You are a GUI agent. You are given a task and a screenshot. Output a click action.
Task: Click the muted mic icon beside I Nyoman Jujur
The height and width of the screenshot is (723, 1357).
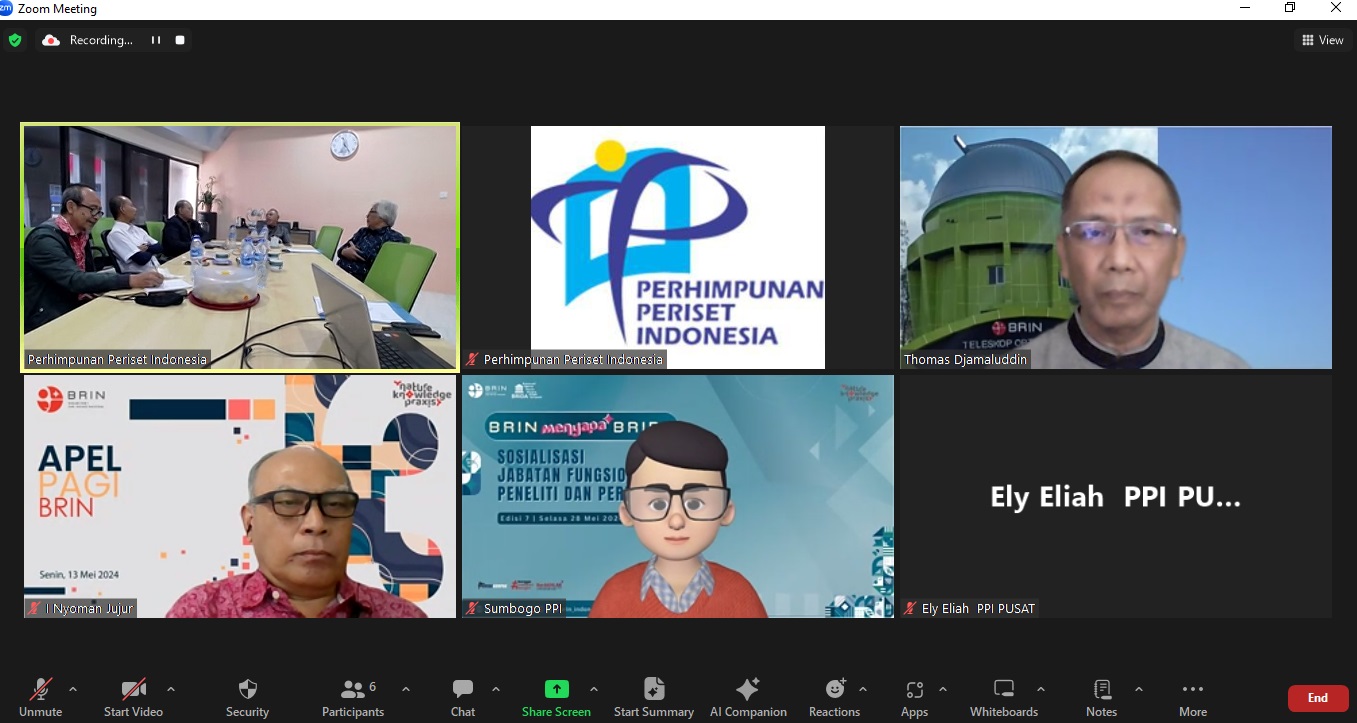pyautogui.click(x=34, y=608)
